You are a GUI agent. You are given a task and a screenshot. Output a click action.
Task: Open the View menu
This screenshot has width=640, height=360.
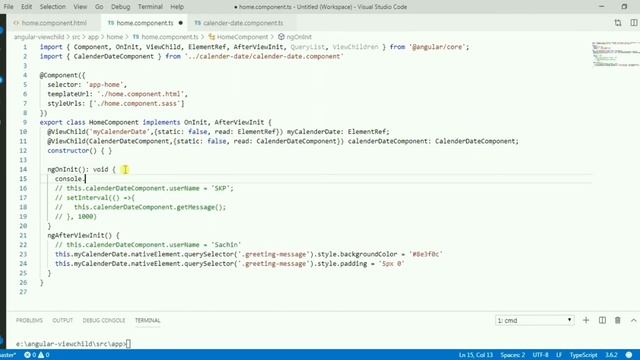(80, 7)
